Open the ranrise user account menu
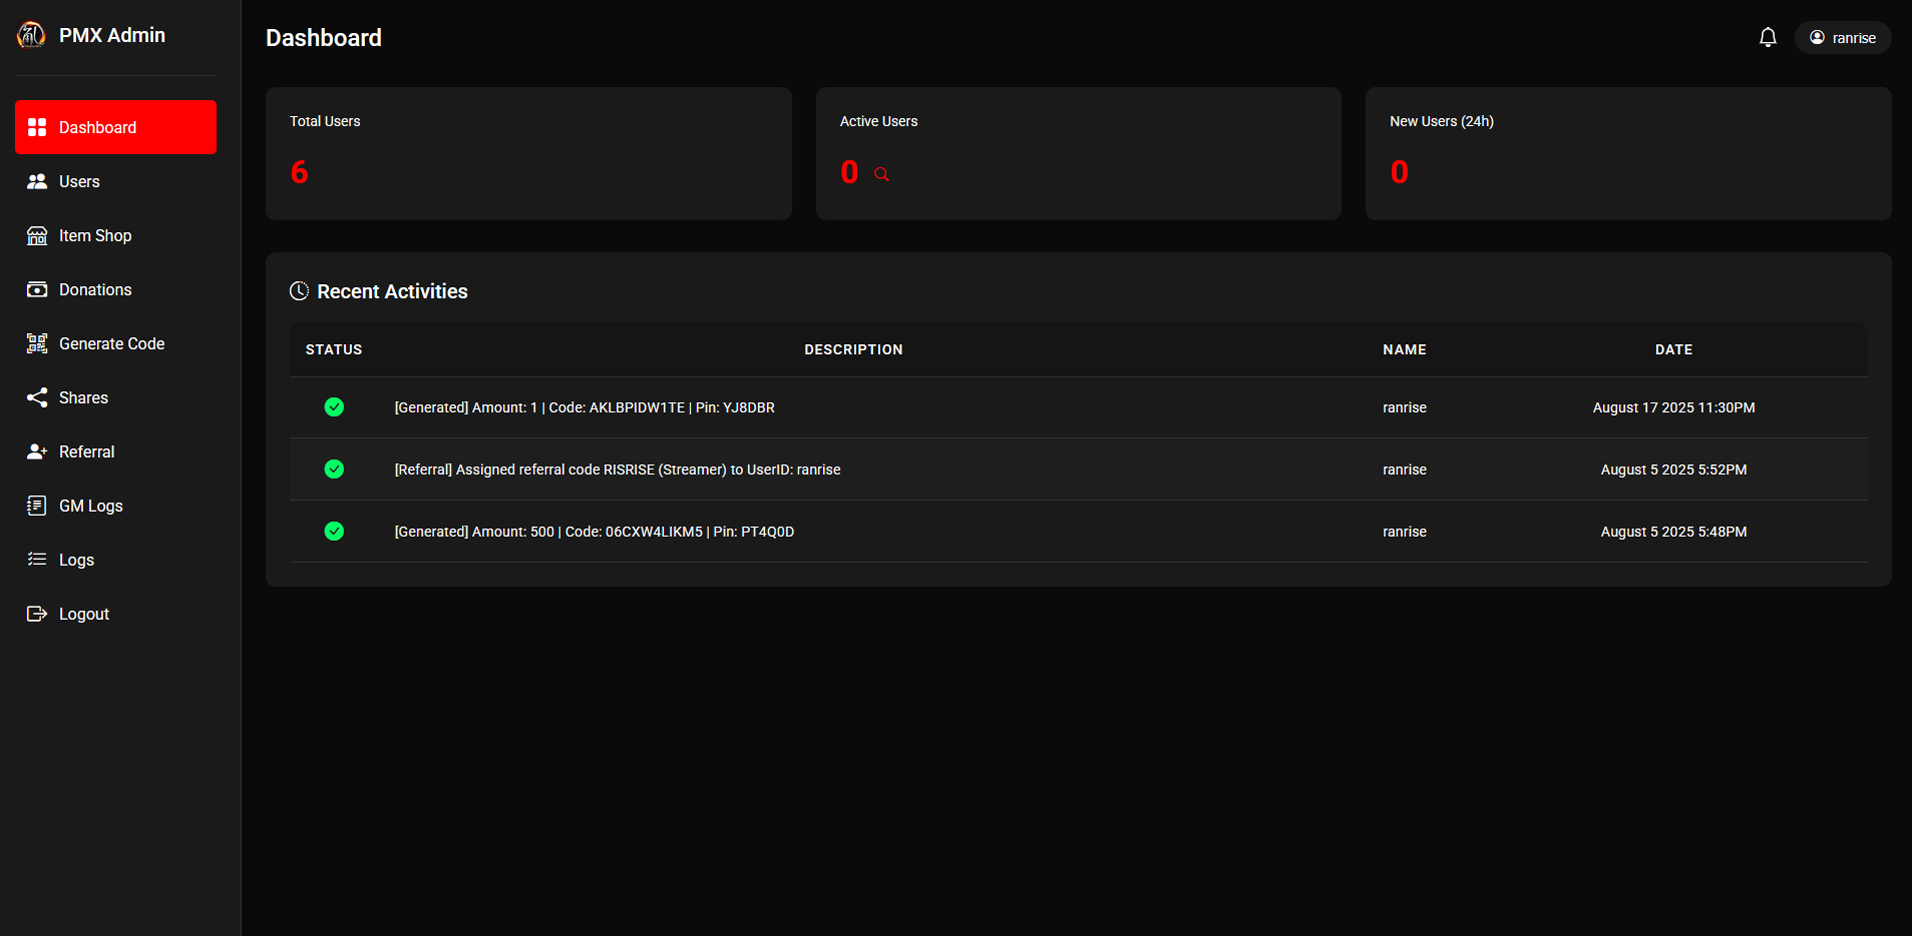 click(1842, 38)
